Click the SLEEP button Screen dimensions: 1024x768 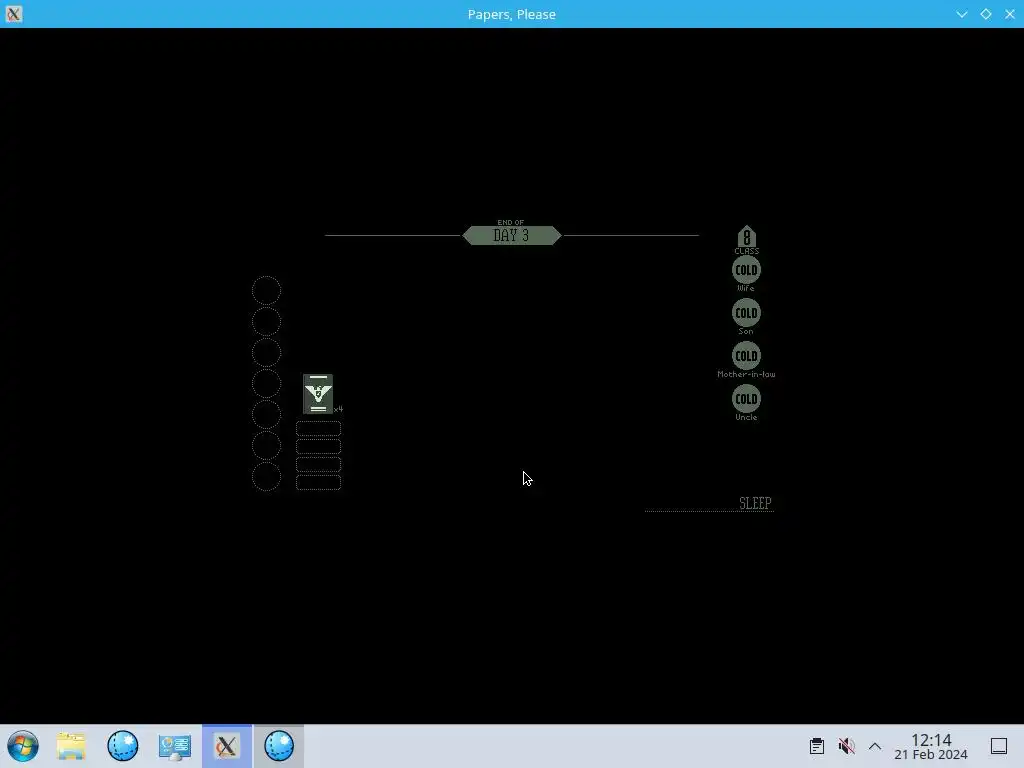pos(755,503)
